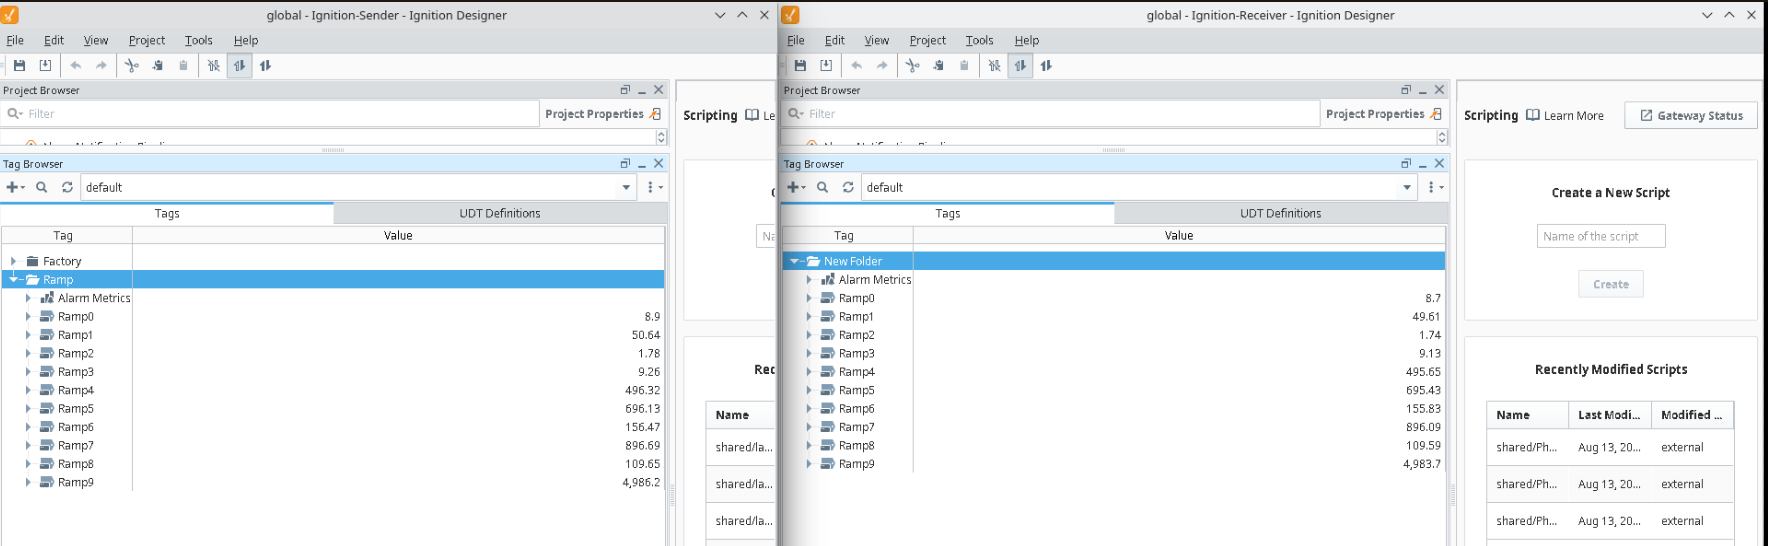1768x546 pixels.
Task: Click Save icon in Ignition-Sender toolbar
Action: click(19, 66)
